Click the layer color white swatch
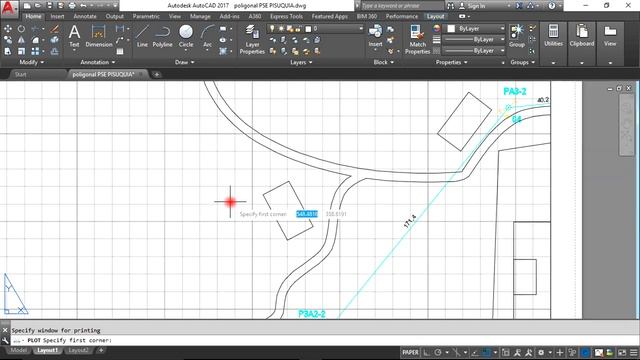The width and height of the screenshot is (640, 360). [x=308, y=29]
